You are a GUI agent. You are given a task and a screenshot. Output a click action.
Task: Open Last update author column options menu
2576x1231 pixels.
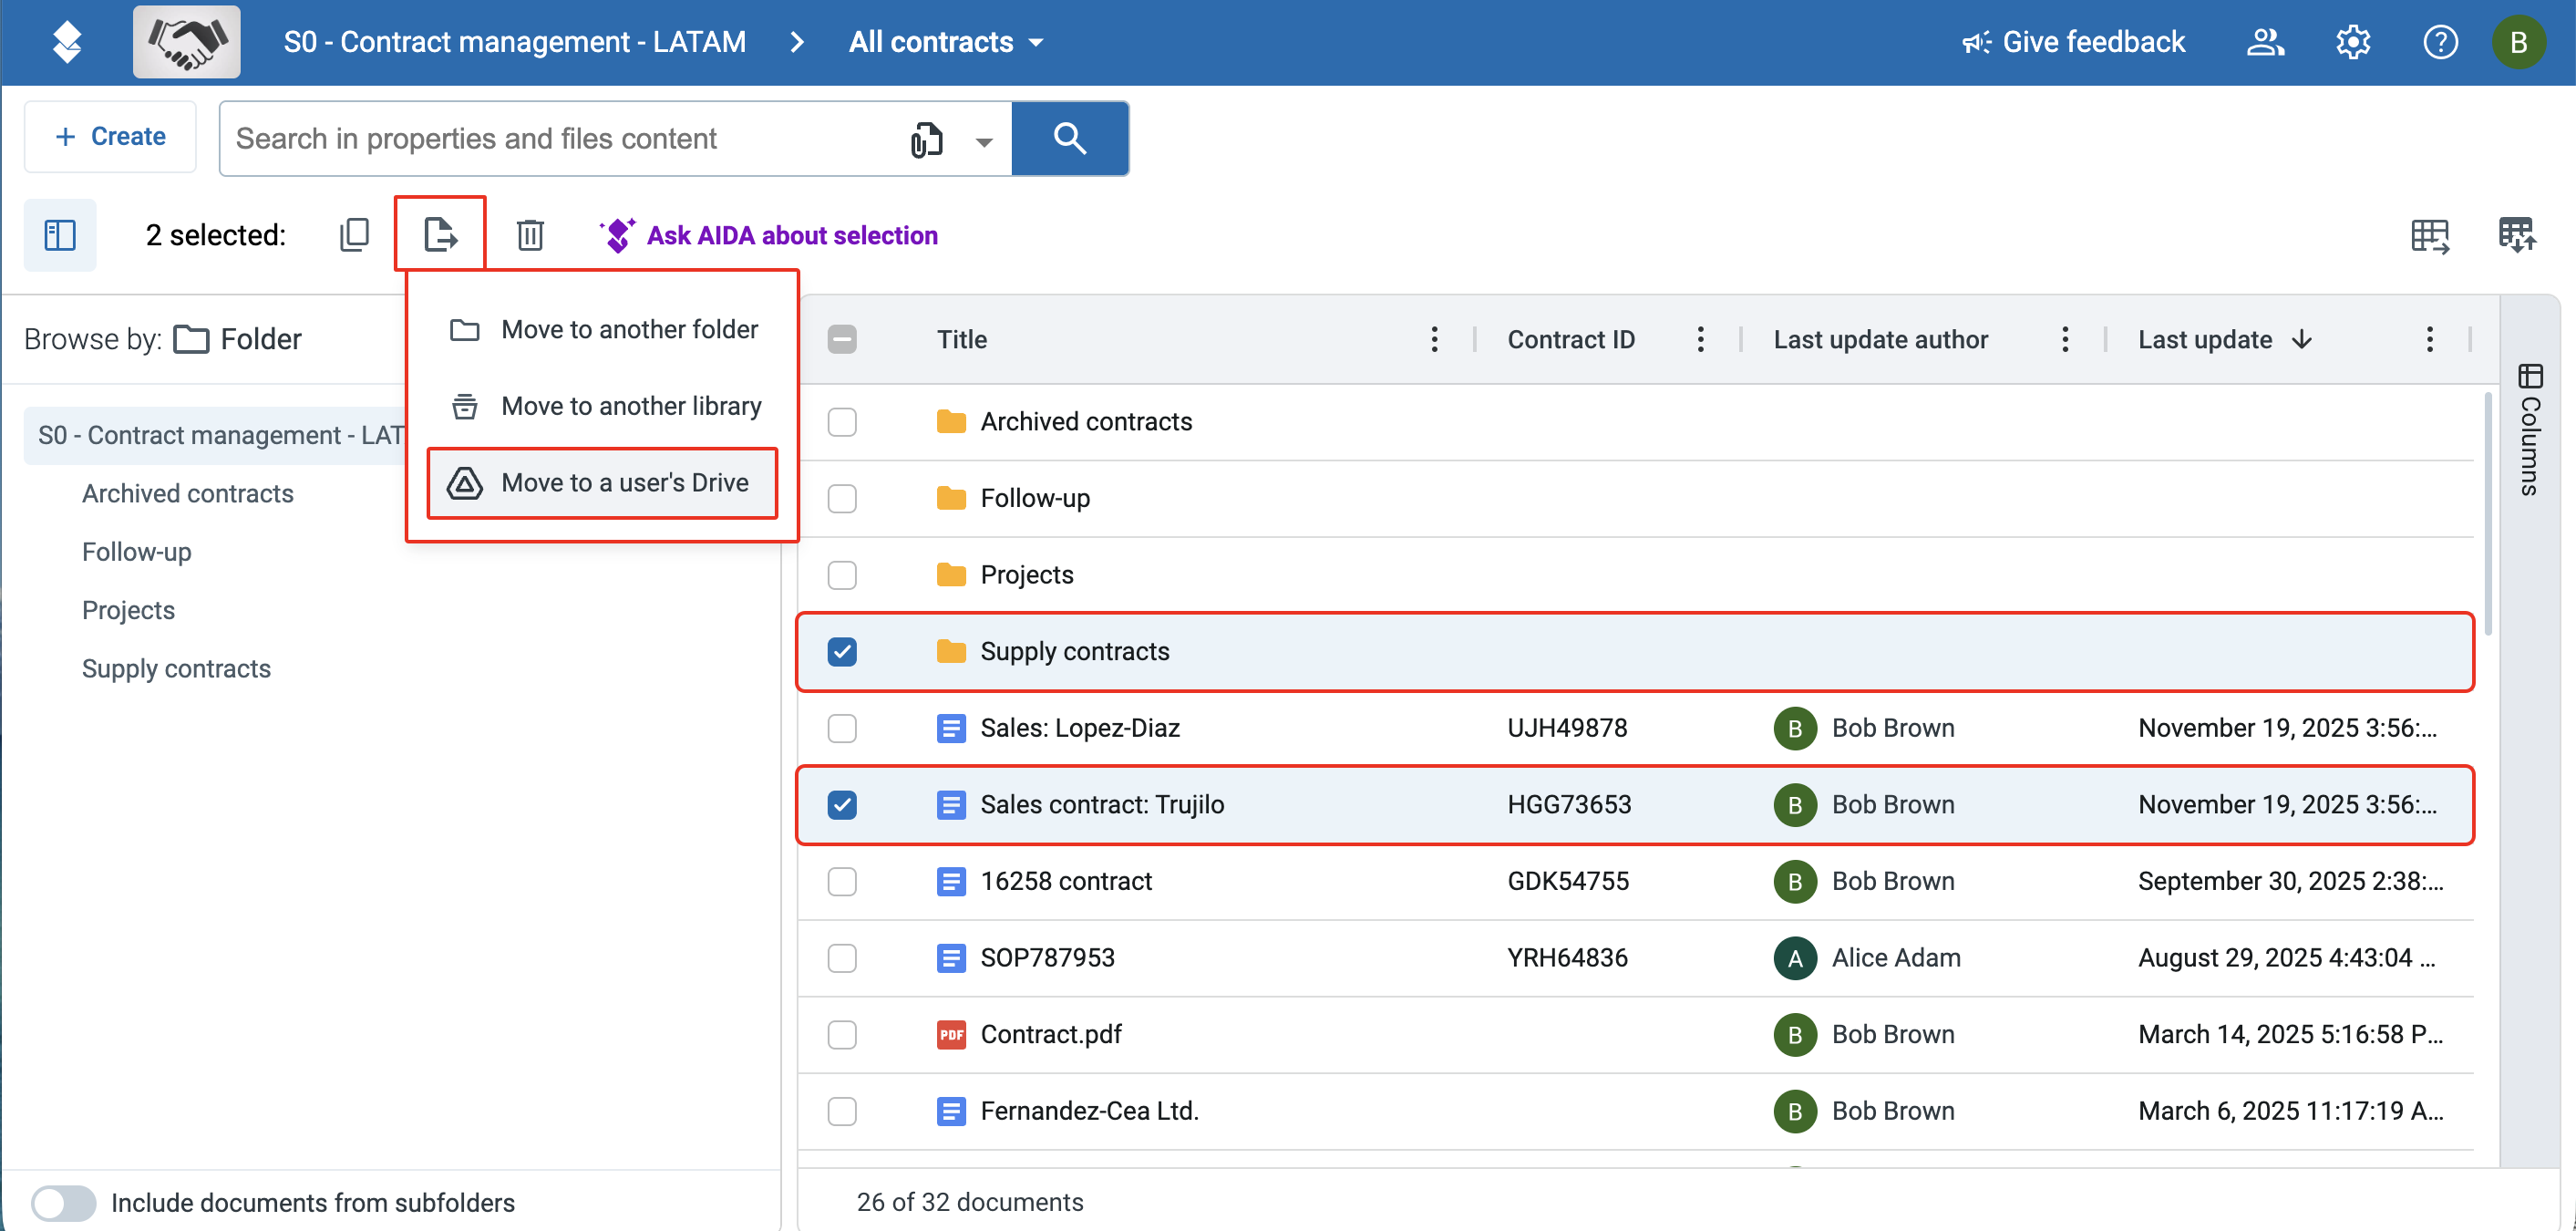click(2065, 340)
